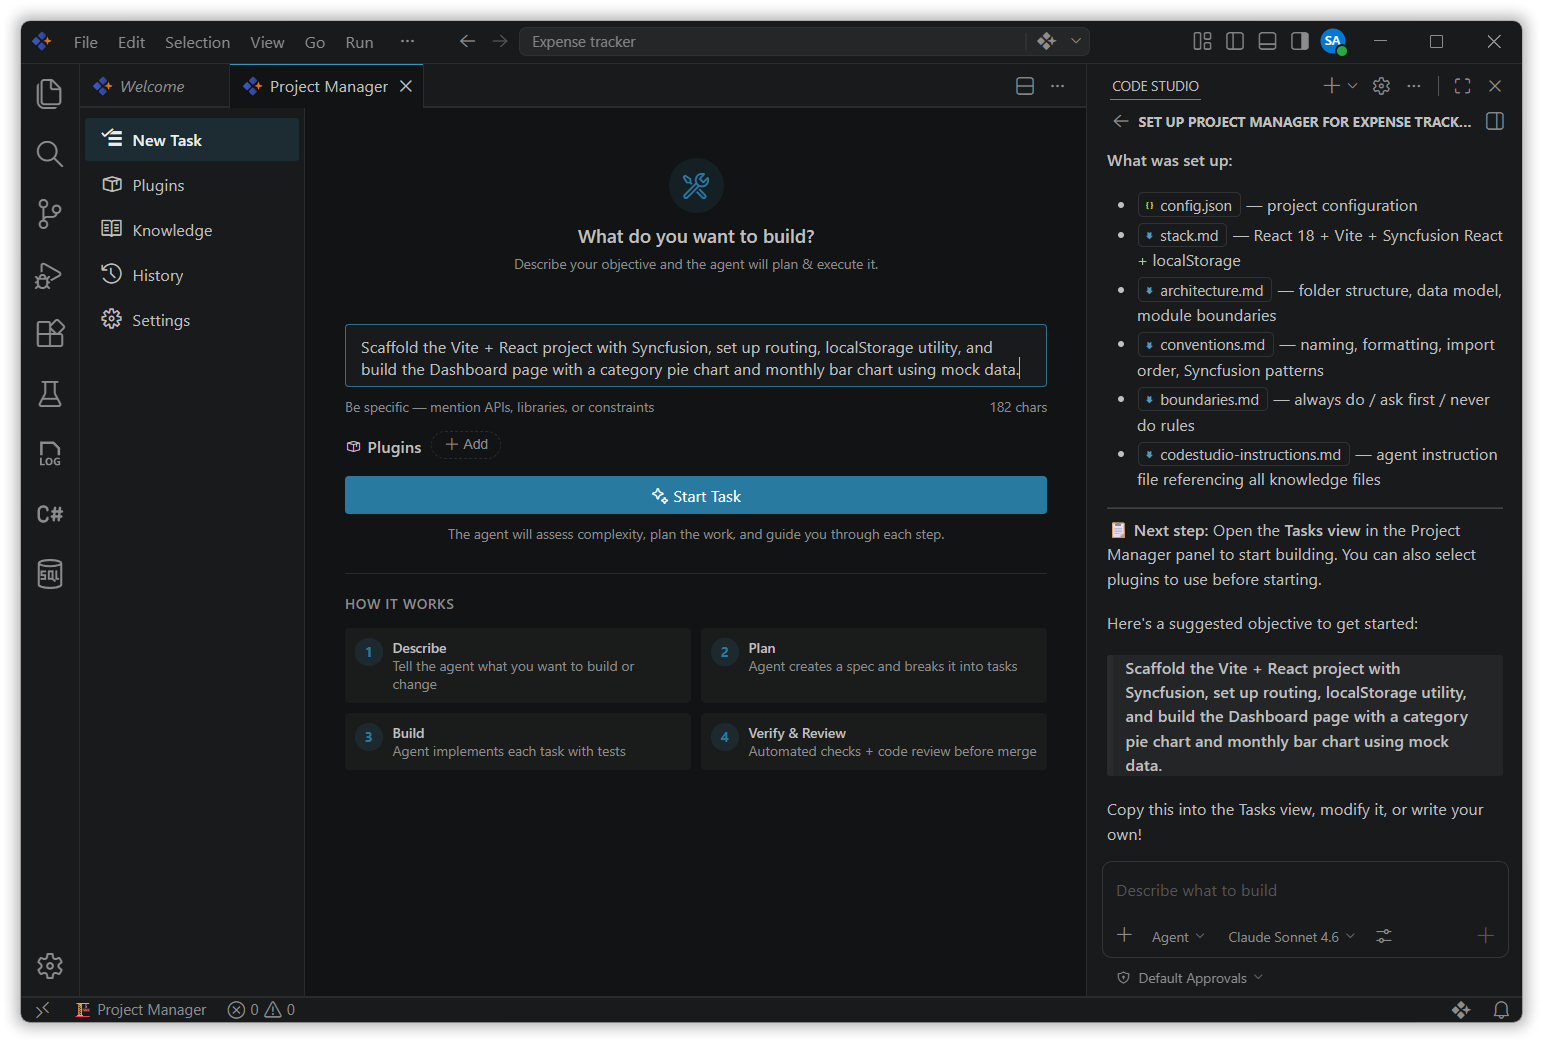Screen dimensions: 1543x1043
Task: Open the Run and Debug view icon
Action: tap(49, 274)
